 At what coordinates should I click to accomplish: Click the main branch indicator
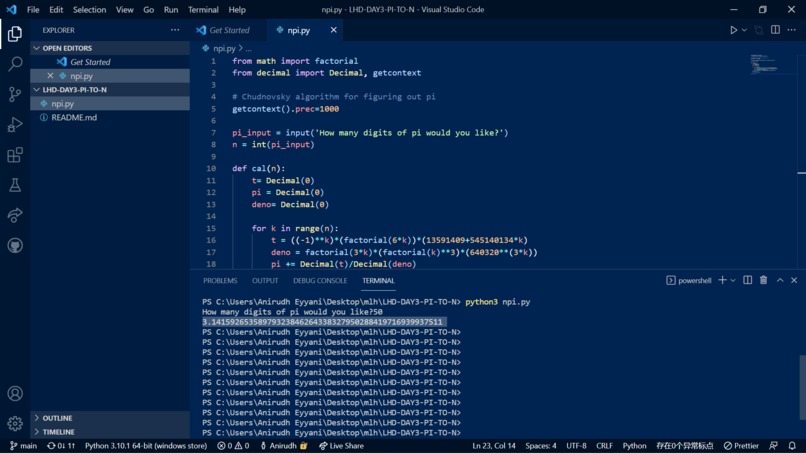23,446
